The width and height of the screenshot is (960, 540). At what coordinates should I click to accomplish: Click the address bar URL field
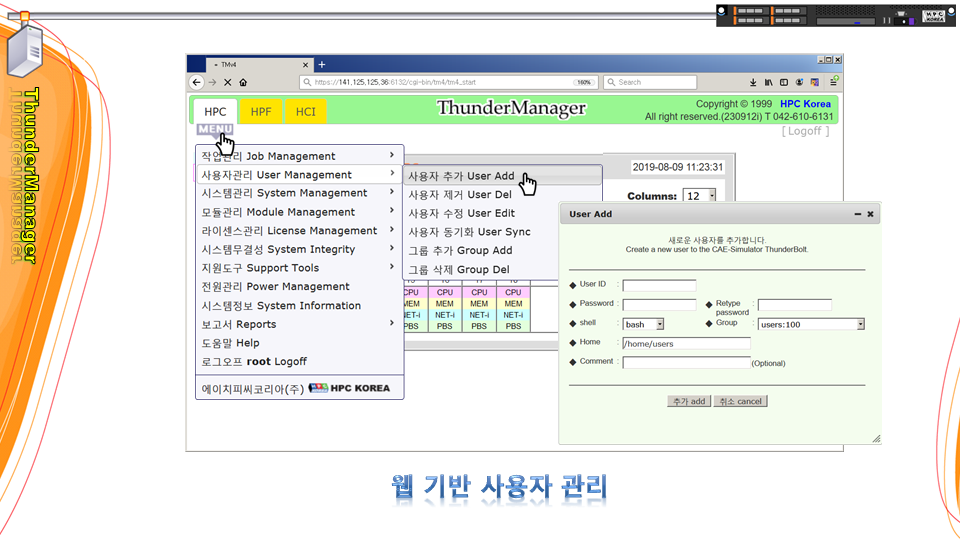coord(449,82)
